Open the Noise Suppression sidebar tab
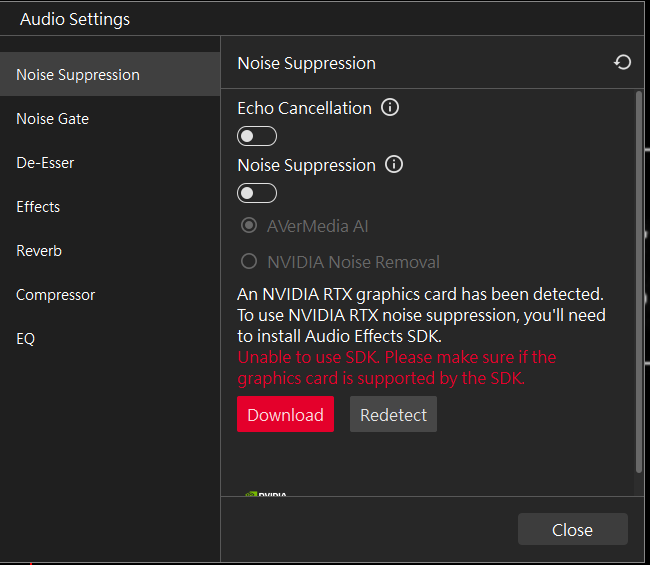 (x=78, y=75)
